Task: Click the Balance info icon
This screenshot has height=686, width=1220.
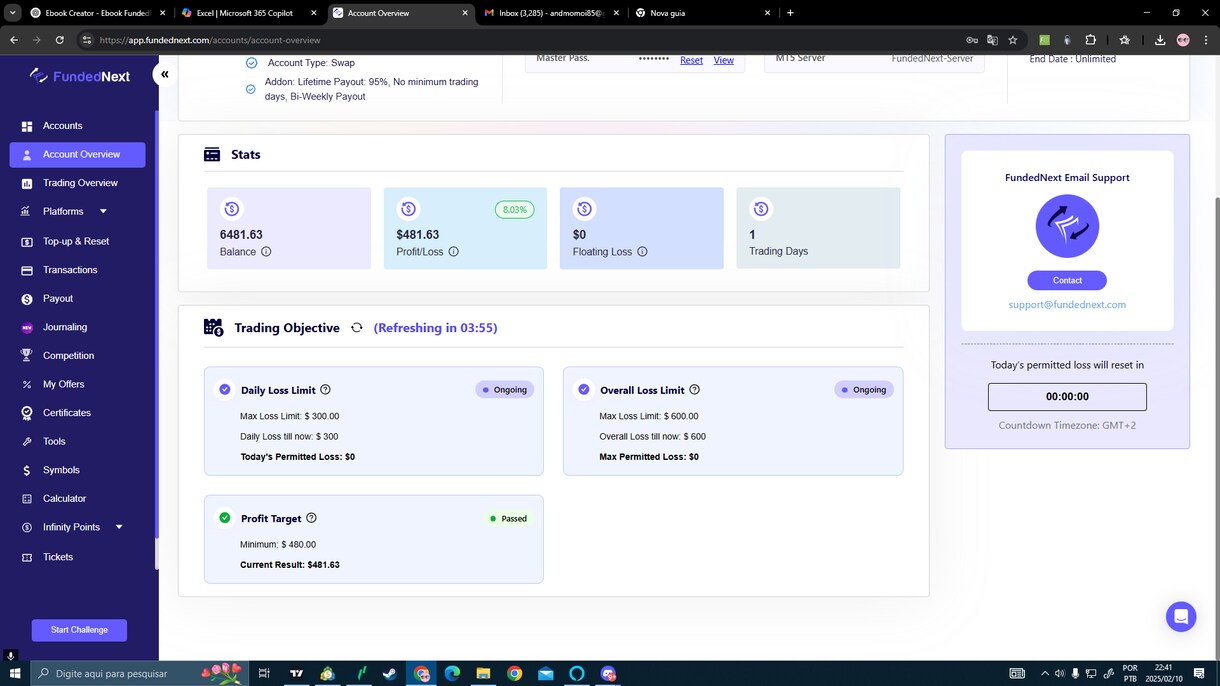Action: (266, 252)
